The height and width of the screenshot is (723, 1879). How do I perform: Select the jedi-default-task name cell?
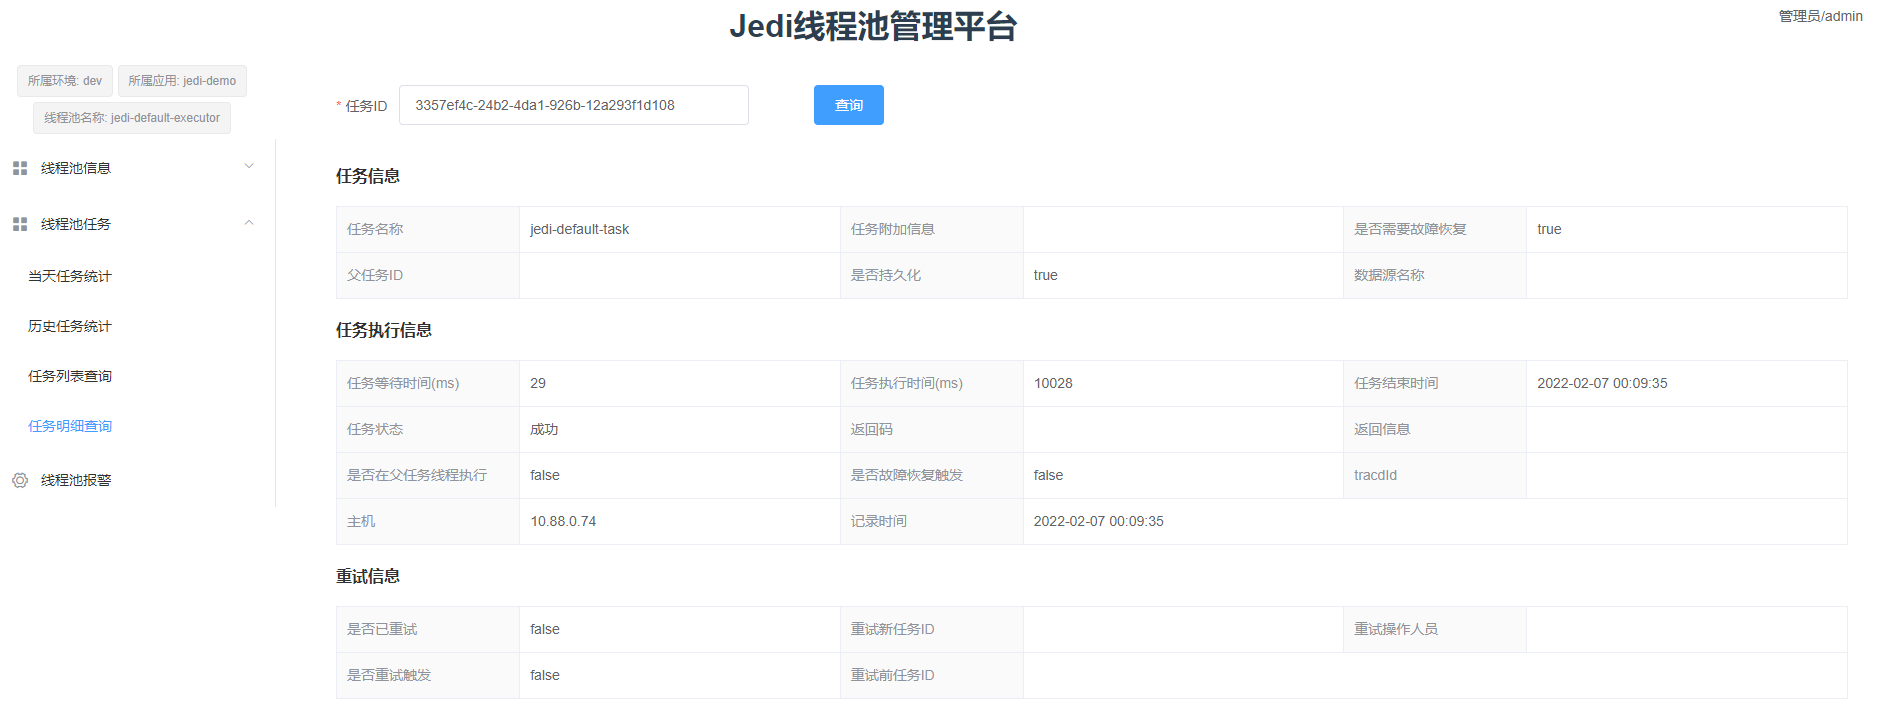(x=680, y=229)
